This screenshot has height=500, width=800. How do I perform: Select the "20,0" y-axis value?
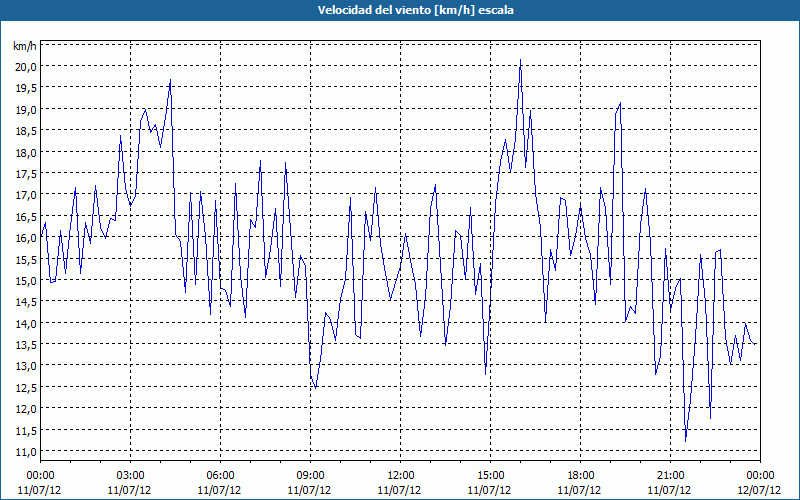(26, 67)
